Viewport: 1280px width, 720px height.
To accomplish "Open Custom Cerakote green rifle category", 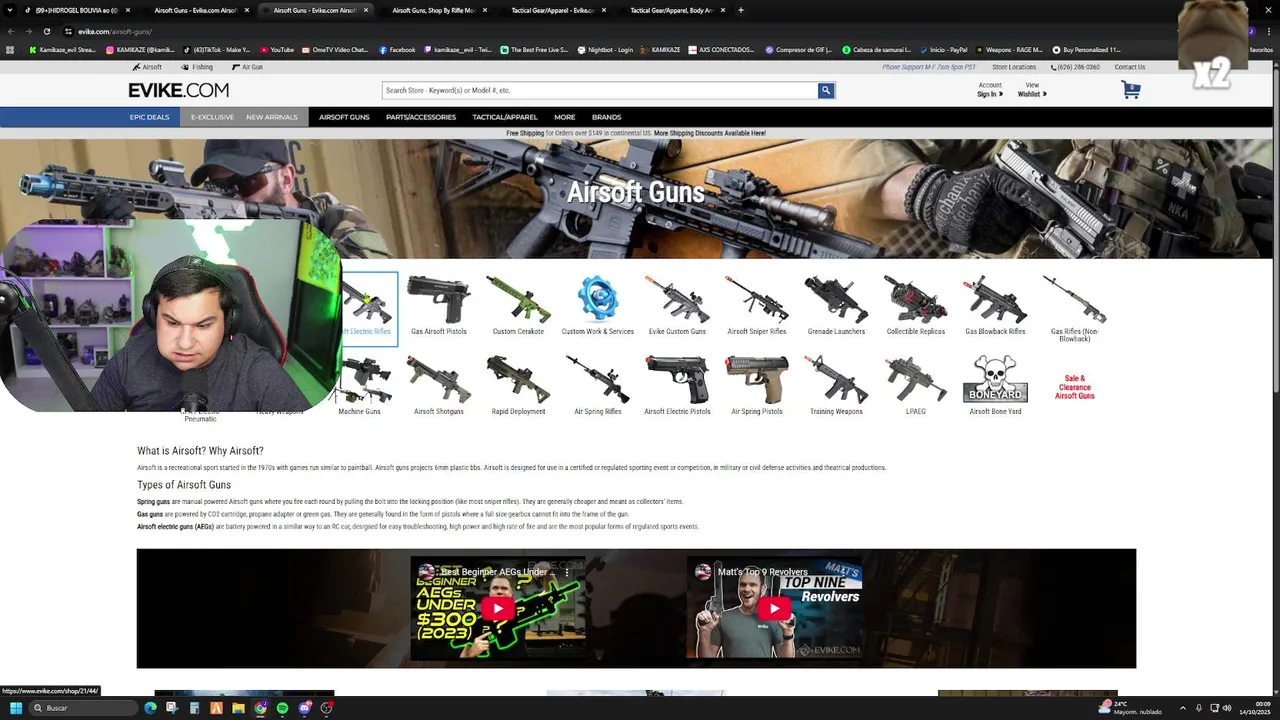I will point(518,299).
